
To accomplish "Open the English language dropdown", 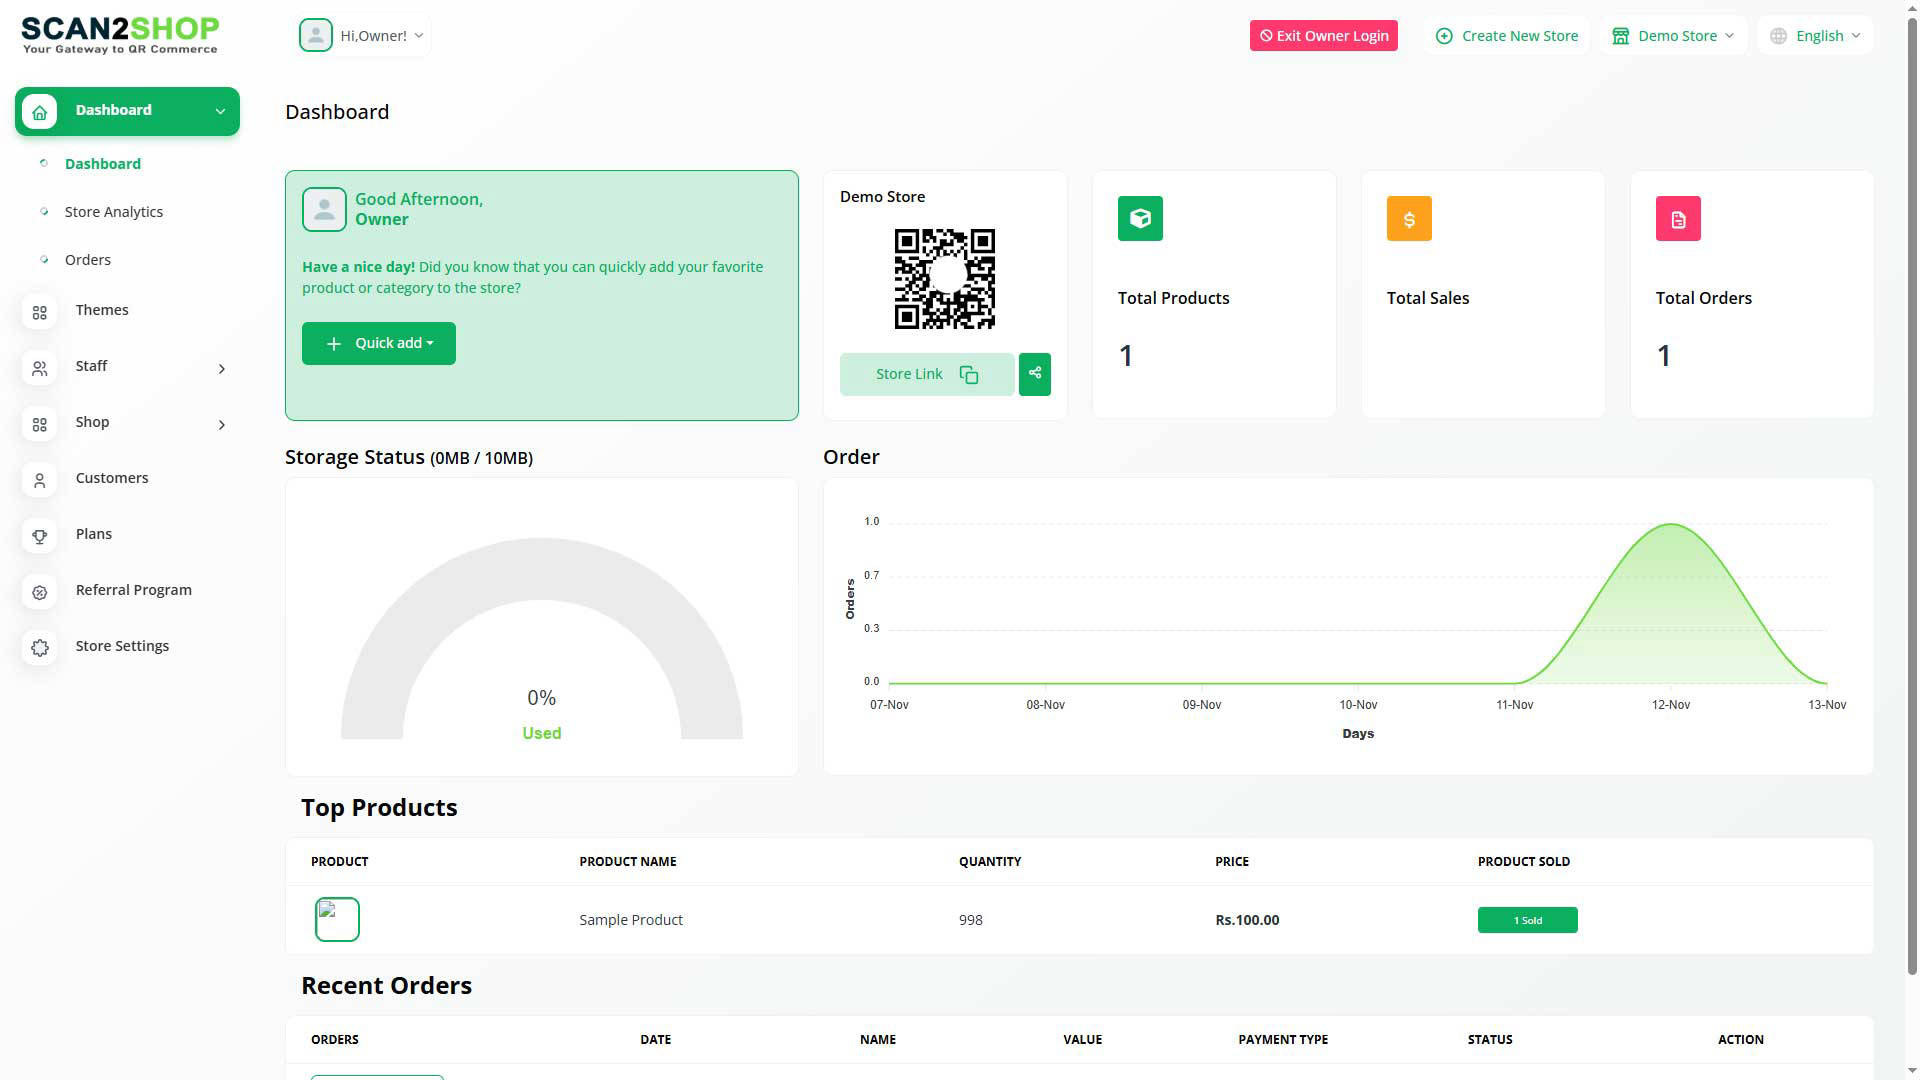I will click(1817, 36).
